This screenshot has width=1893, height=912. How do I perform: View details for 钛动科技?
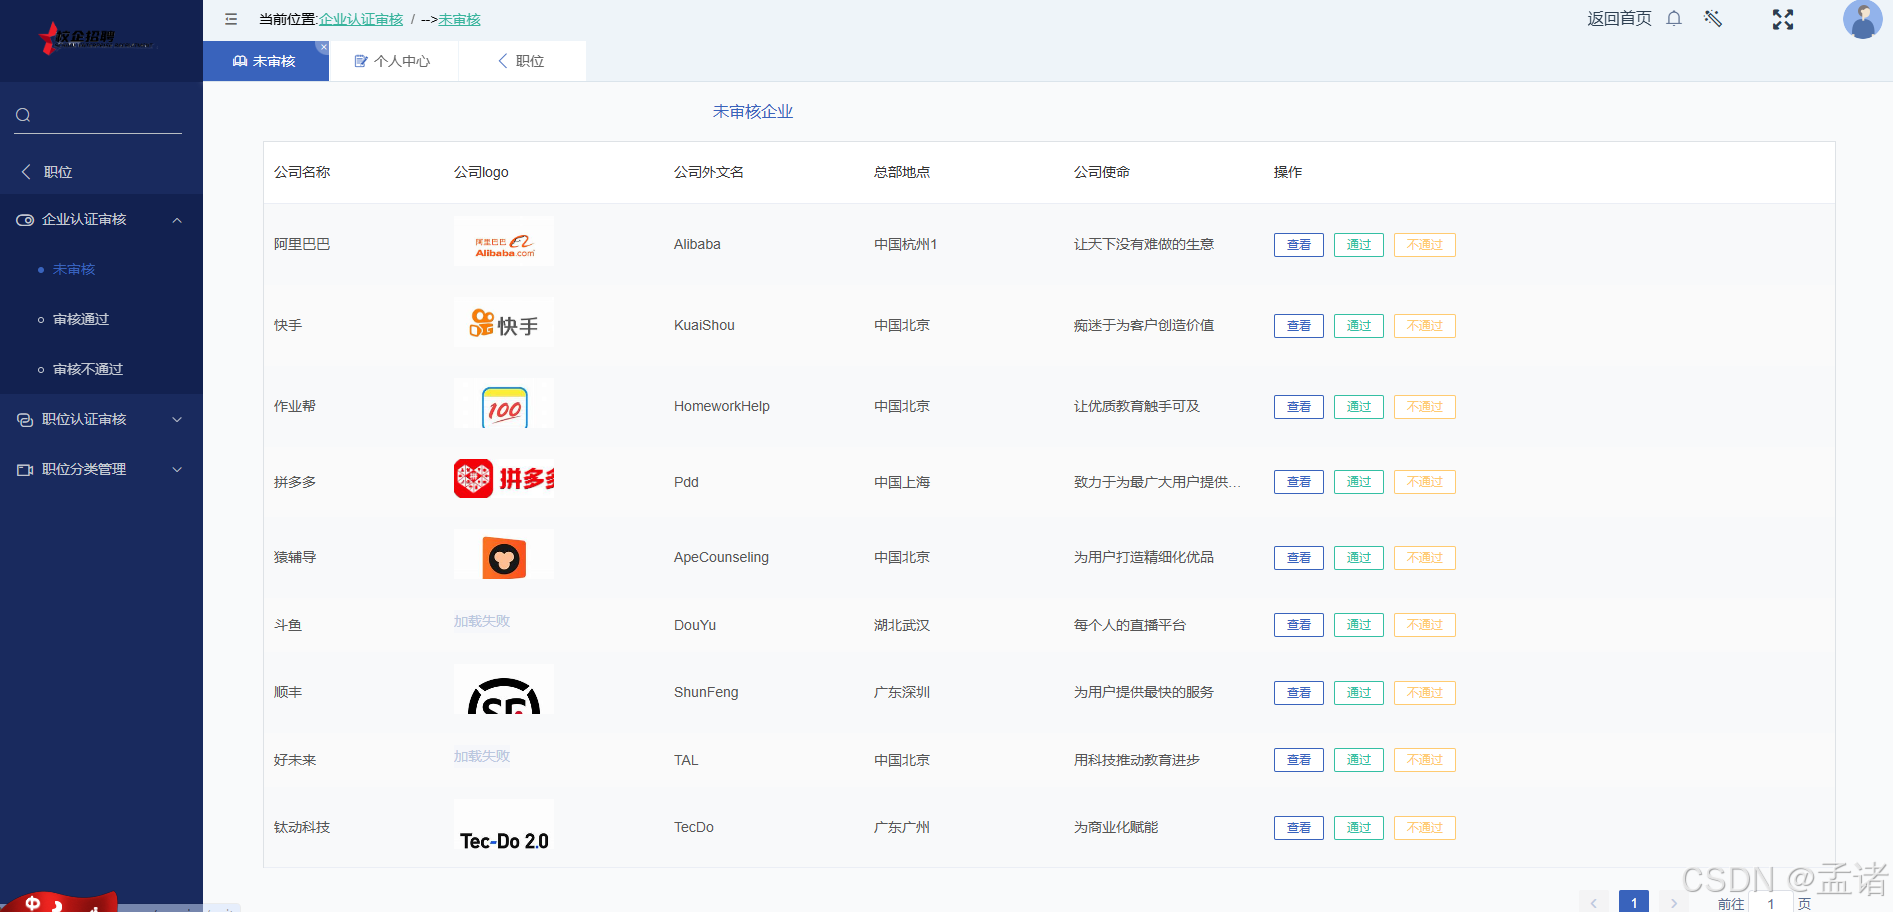click(1298, 828)
